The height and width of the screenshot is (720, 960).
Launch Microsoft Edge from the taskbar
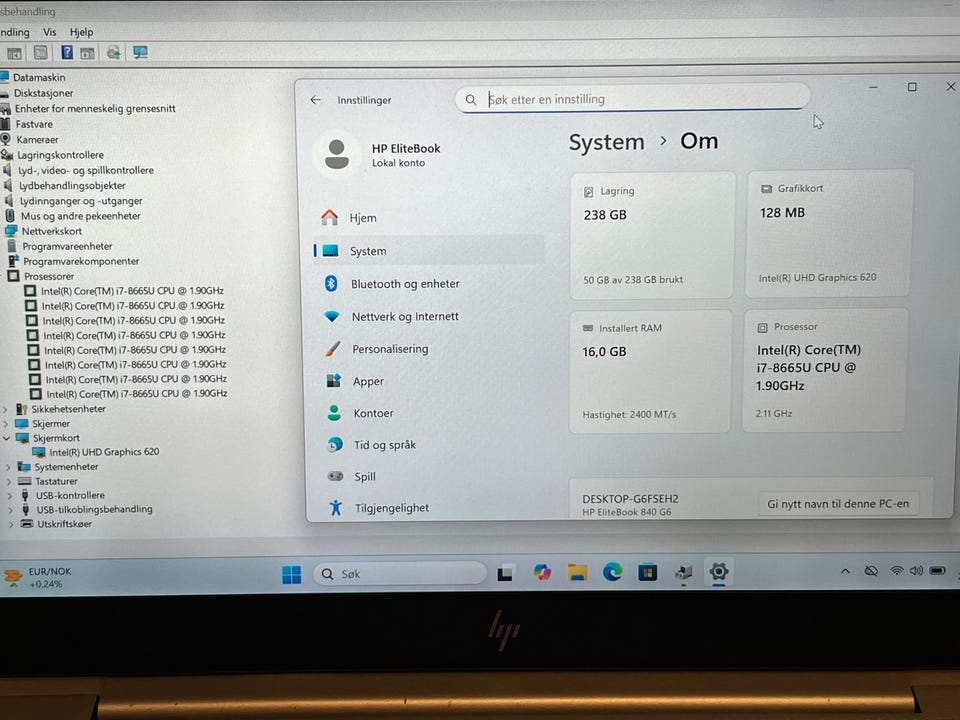(612, 572)
